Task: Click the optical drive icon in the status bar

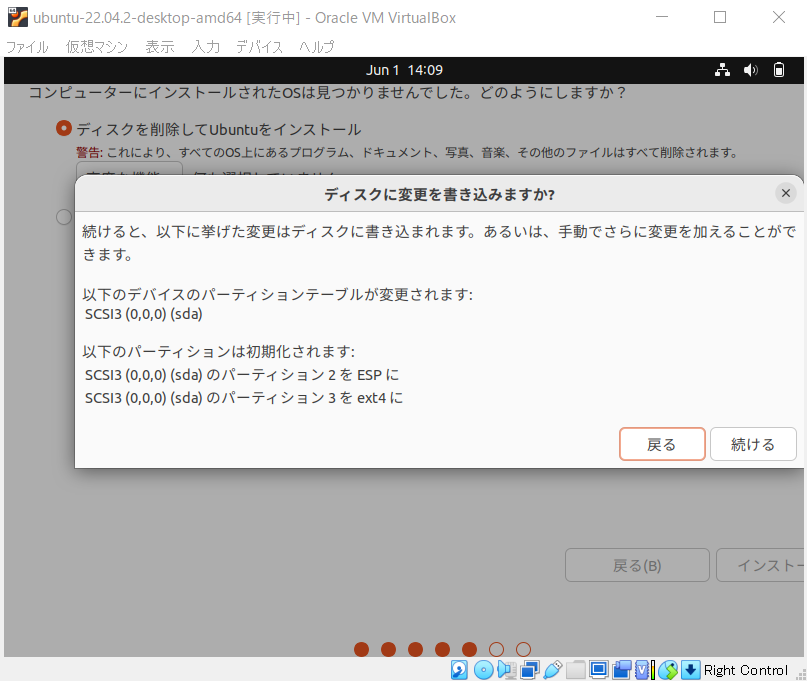Action: click(483, 669)
